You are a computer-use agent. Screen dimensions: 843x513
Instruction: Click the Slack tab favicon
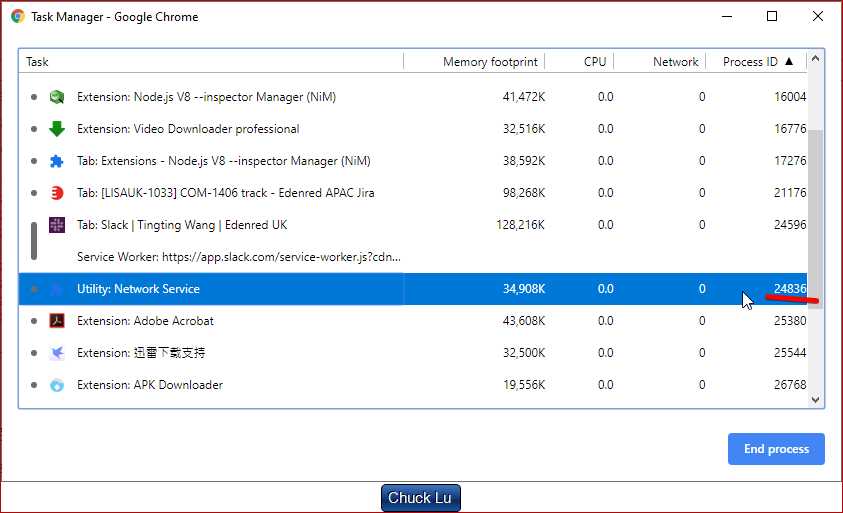pos(57,225)
